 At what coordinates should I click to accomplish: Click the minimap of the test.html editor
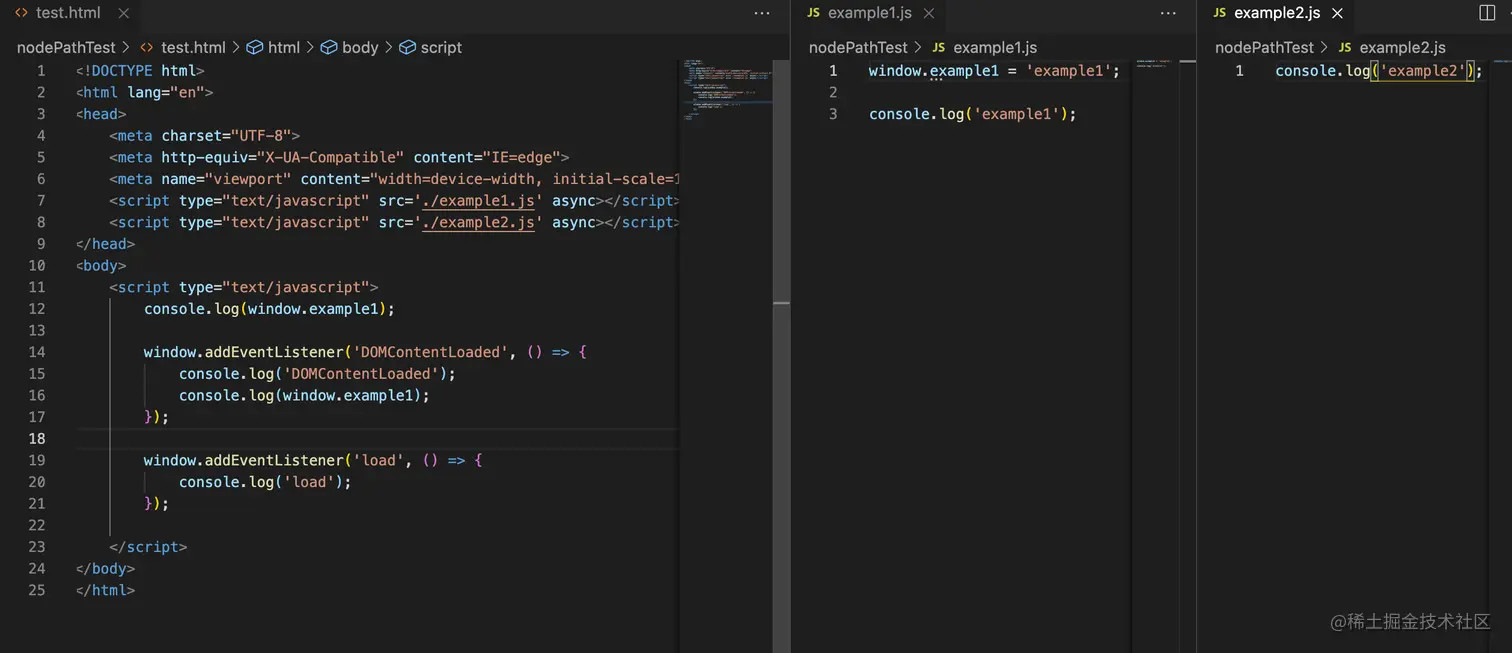click(x=727, y=90)
